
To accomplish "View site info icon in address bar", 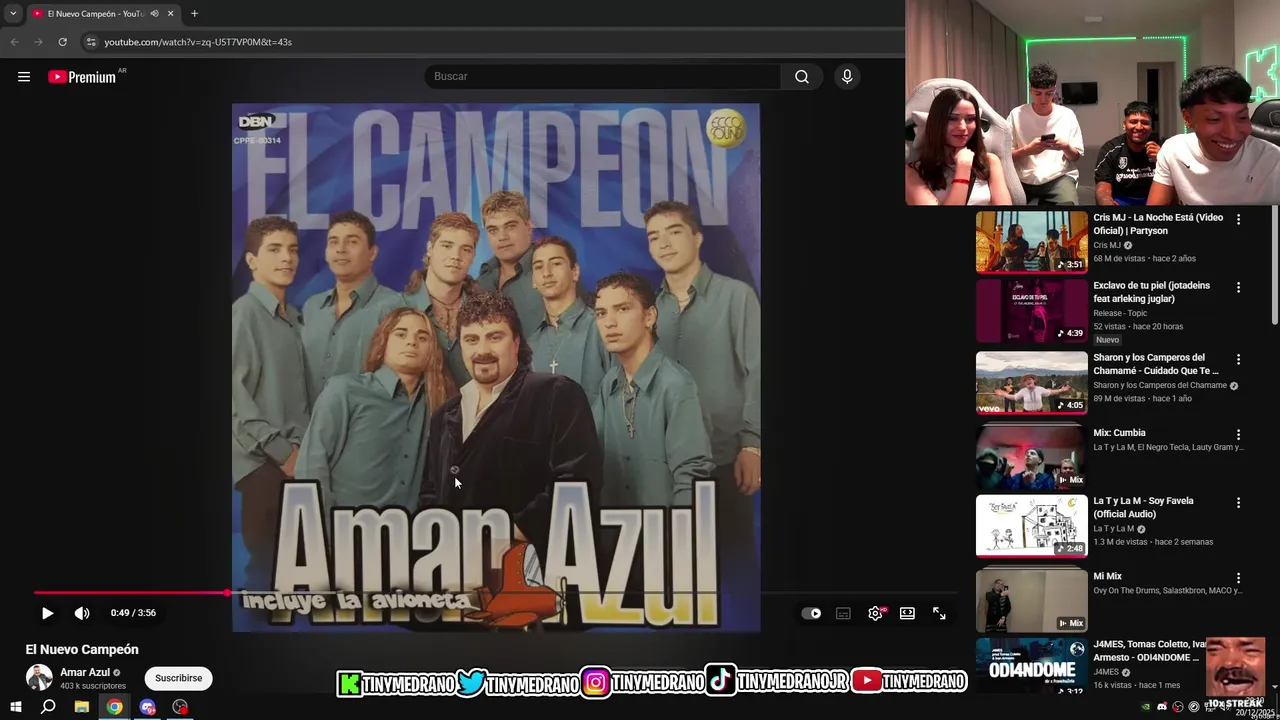I will [91, 42].
